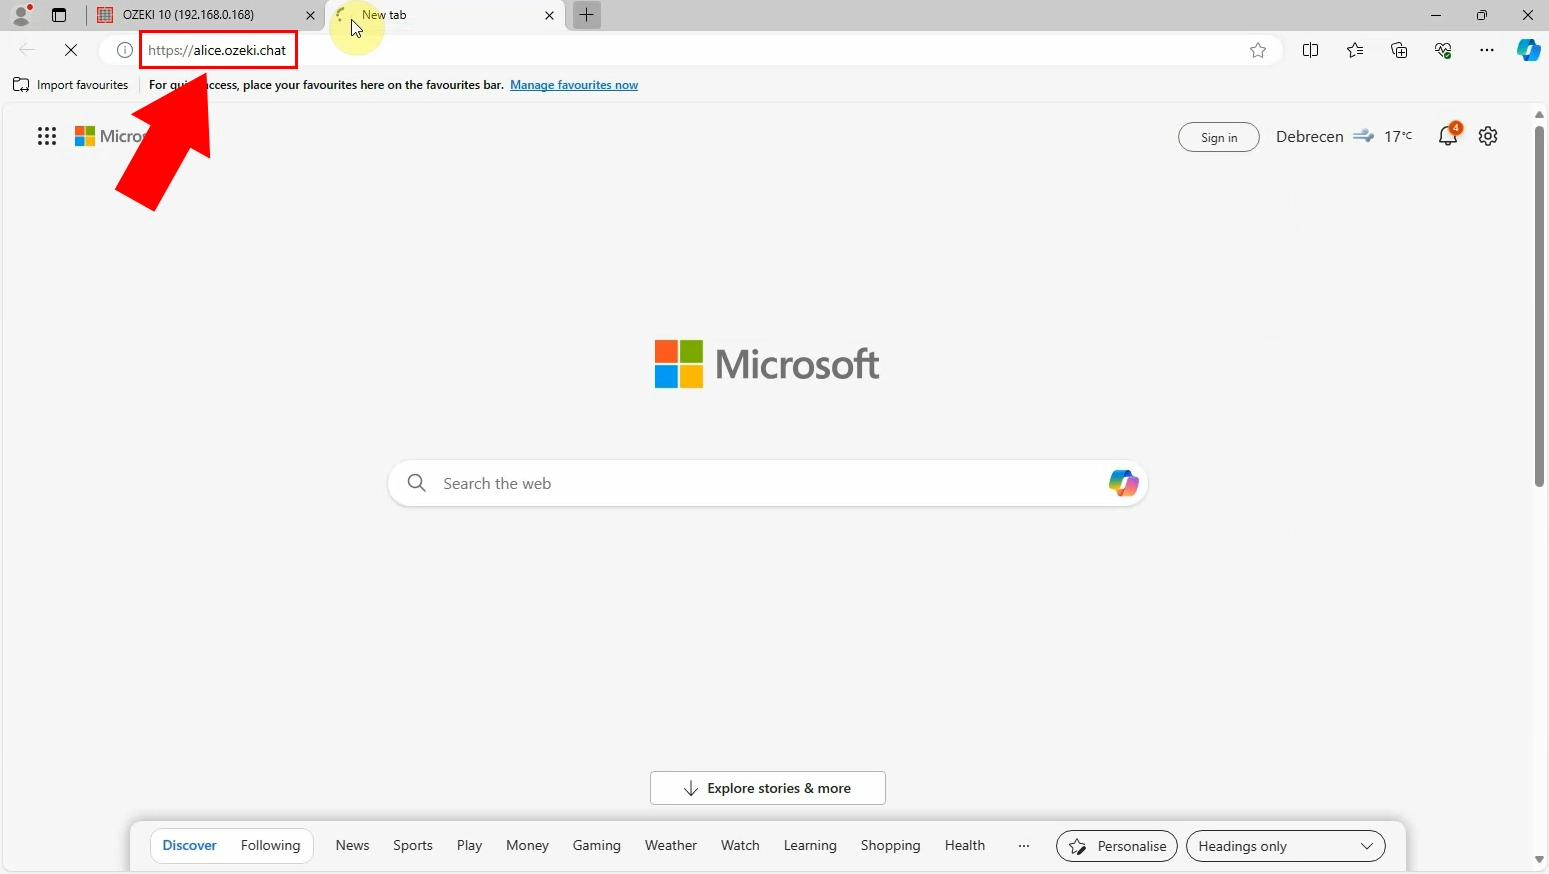Click Import favourites in favourites bar
The height and width of the screenshot is (874, 1549).
coord(70,85)
